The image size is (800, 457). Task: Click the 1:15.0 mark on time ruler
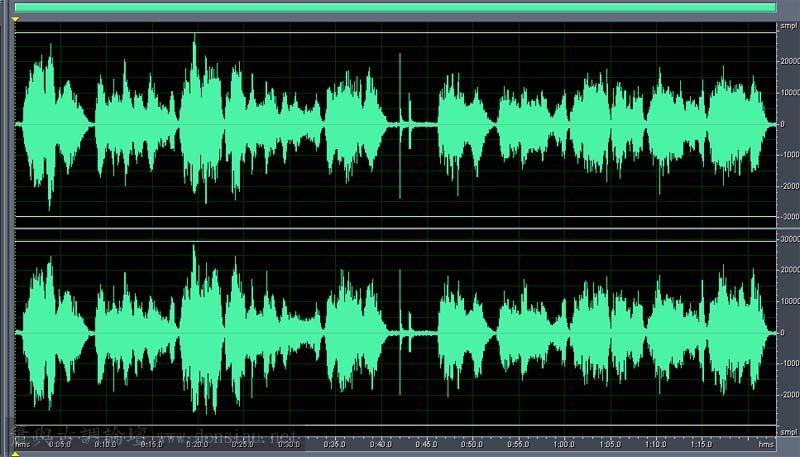[703, 443]
